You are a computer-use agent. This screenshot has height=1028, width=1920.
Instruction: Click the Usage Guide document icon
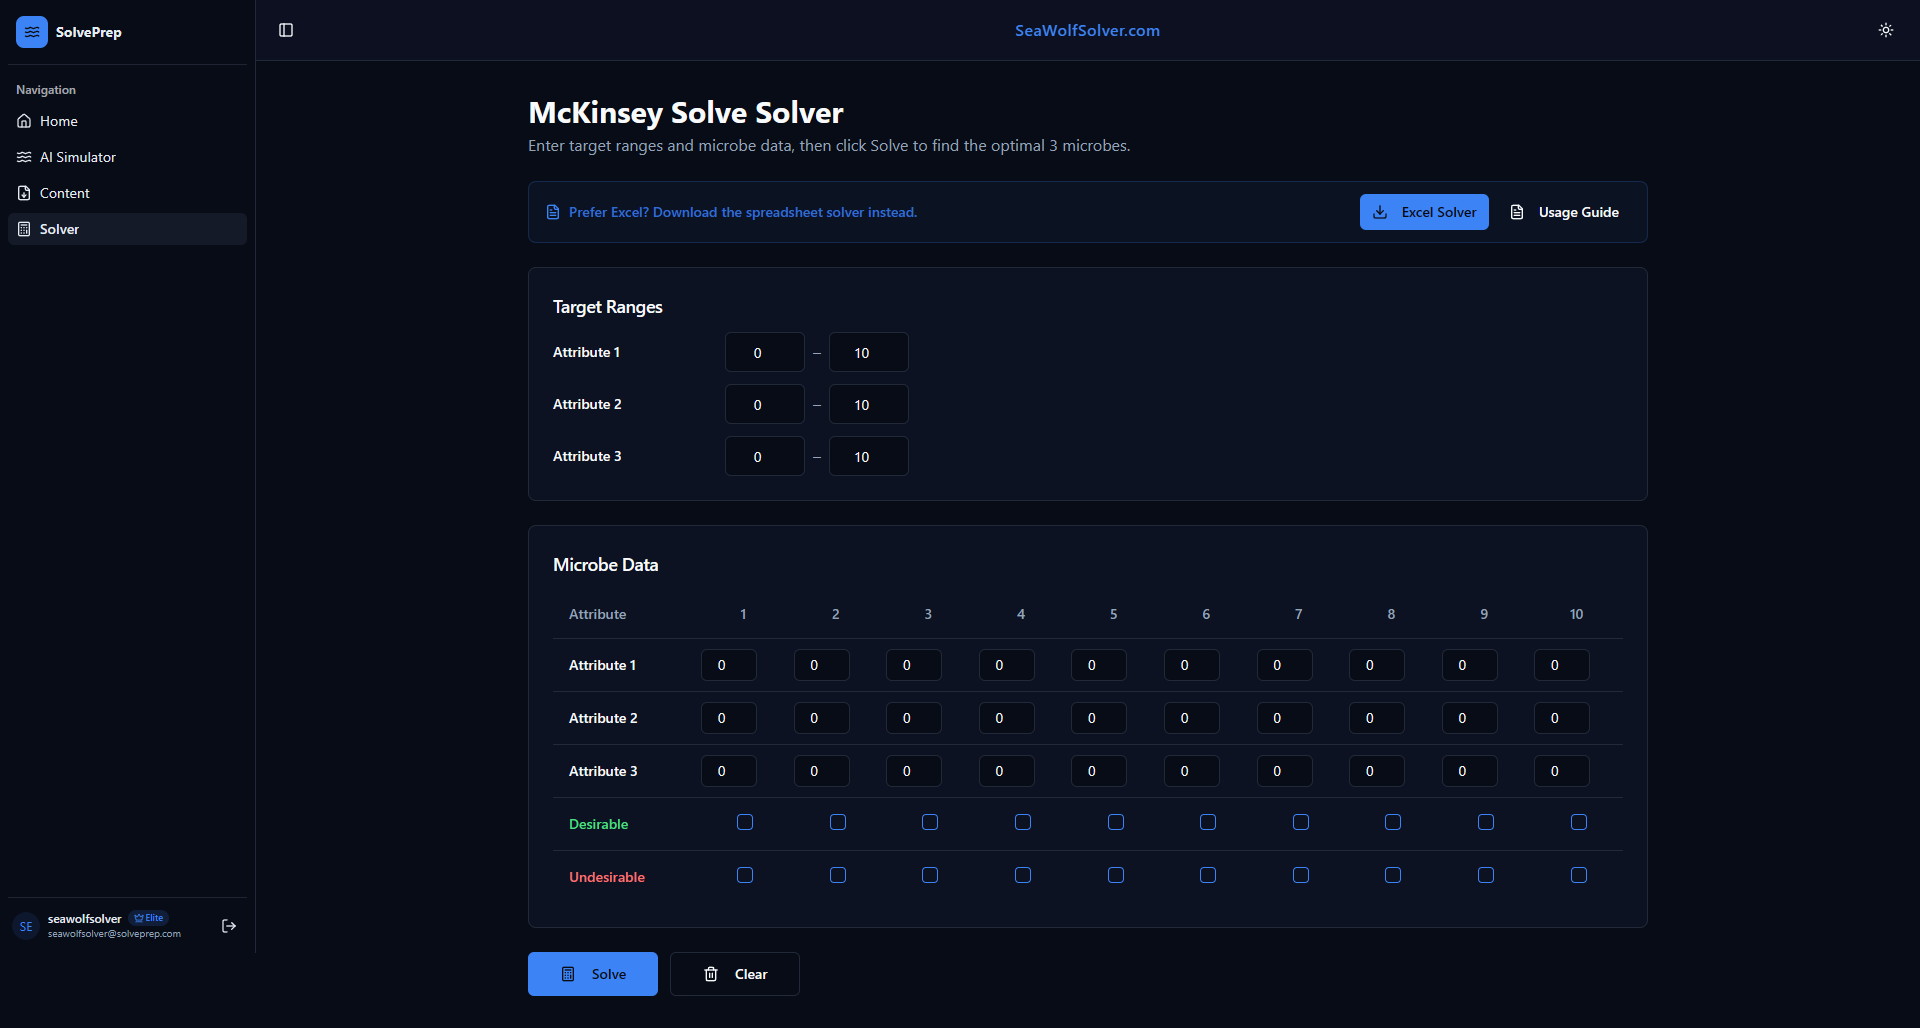pyautogui.click(x=1518, y=212)
